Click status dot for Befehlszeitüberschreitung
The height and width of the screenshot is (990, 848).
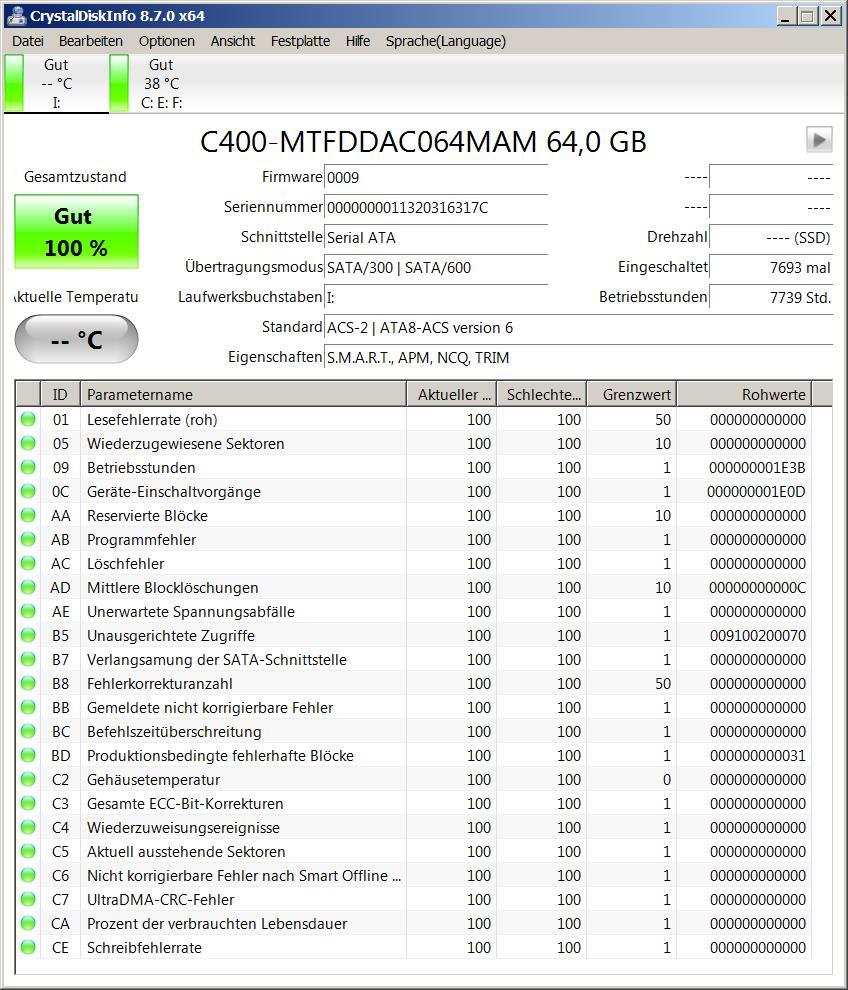[x=28, y=731]
